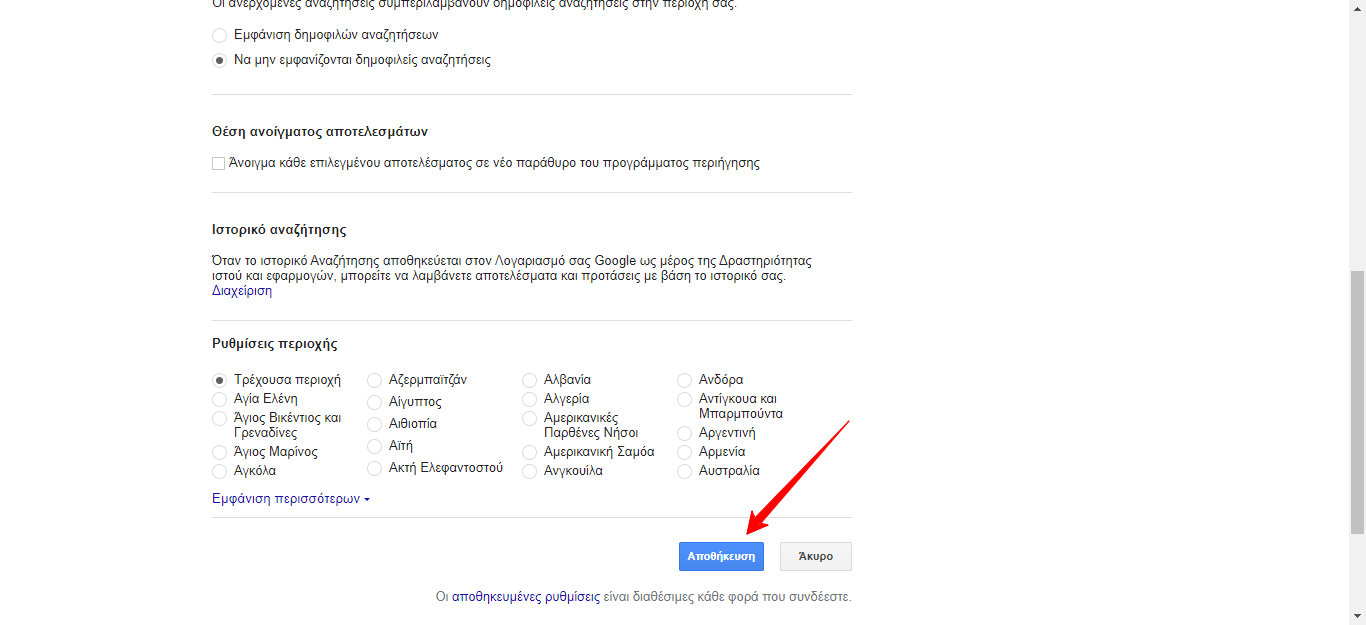Open the Διαχείριση link for search history
1366x625 pixels.
241,290
